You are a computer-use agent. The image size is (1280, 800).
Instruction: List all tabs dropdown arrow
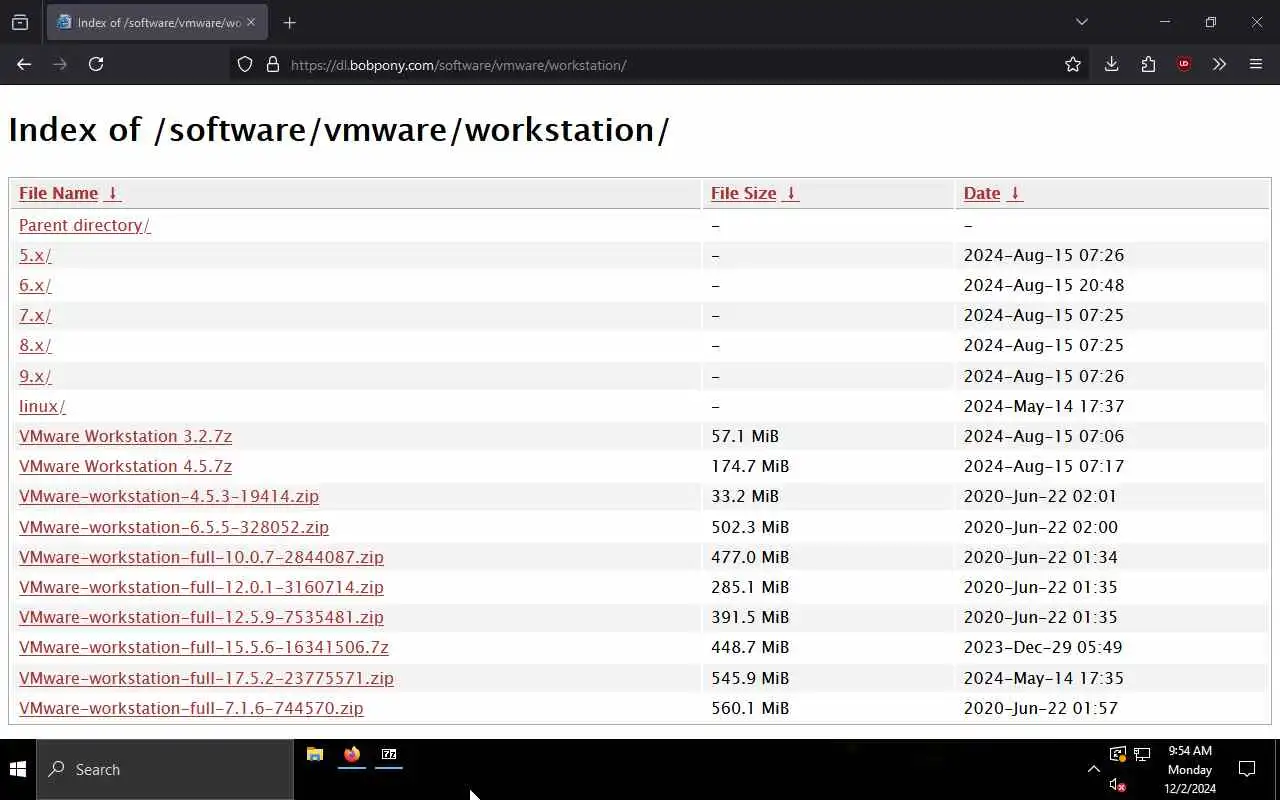1081,22
